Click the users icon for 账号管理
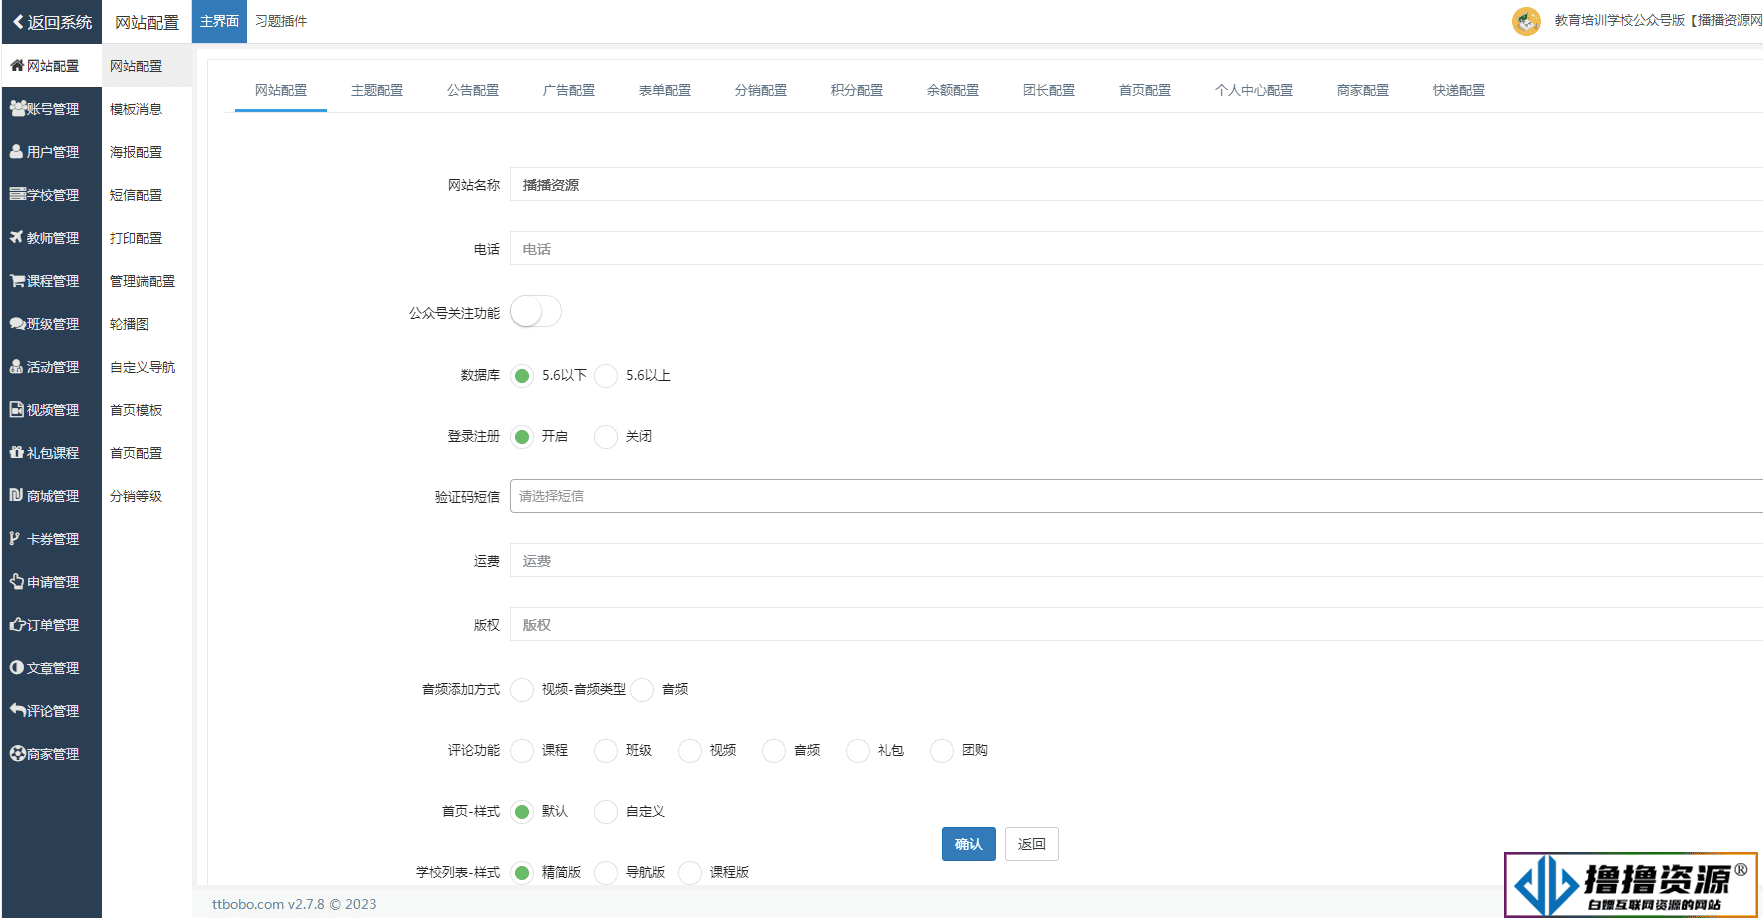 [18, 108]
